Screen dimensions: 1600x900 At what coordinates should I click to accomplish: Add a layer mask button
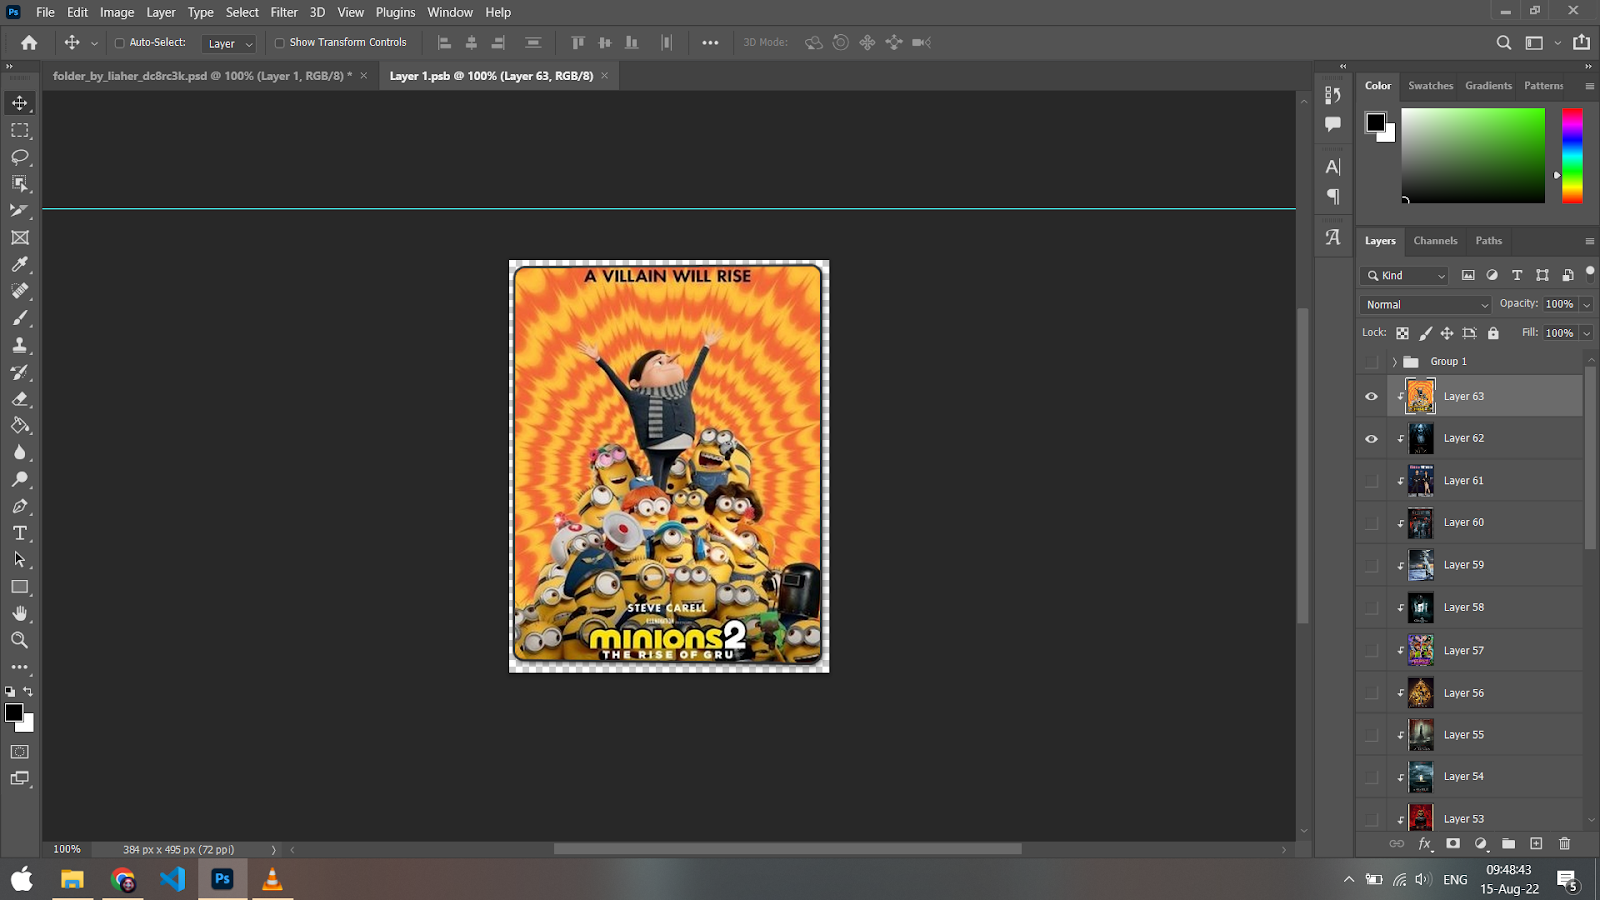click(1453, 844)
